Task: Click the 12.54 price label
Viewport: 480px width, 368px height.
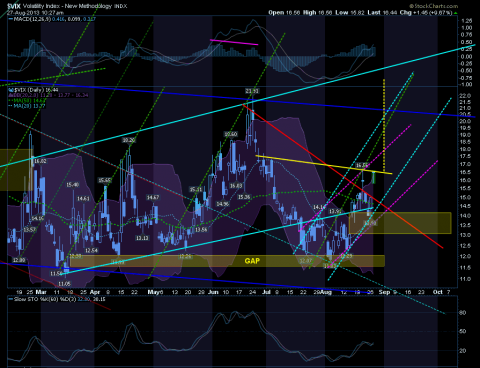Action: (x=91, y=250)
